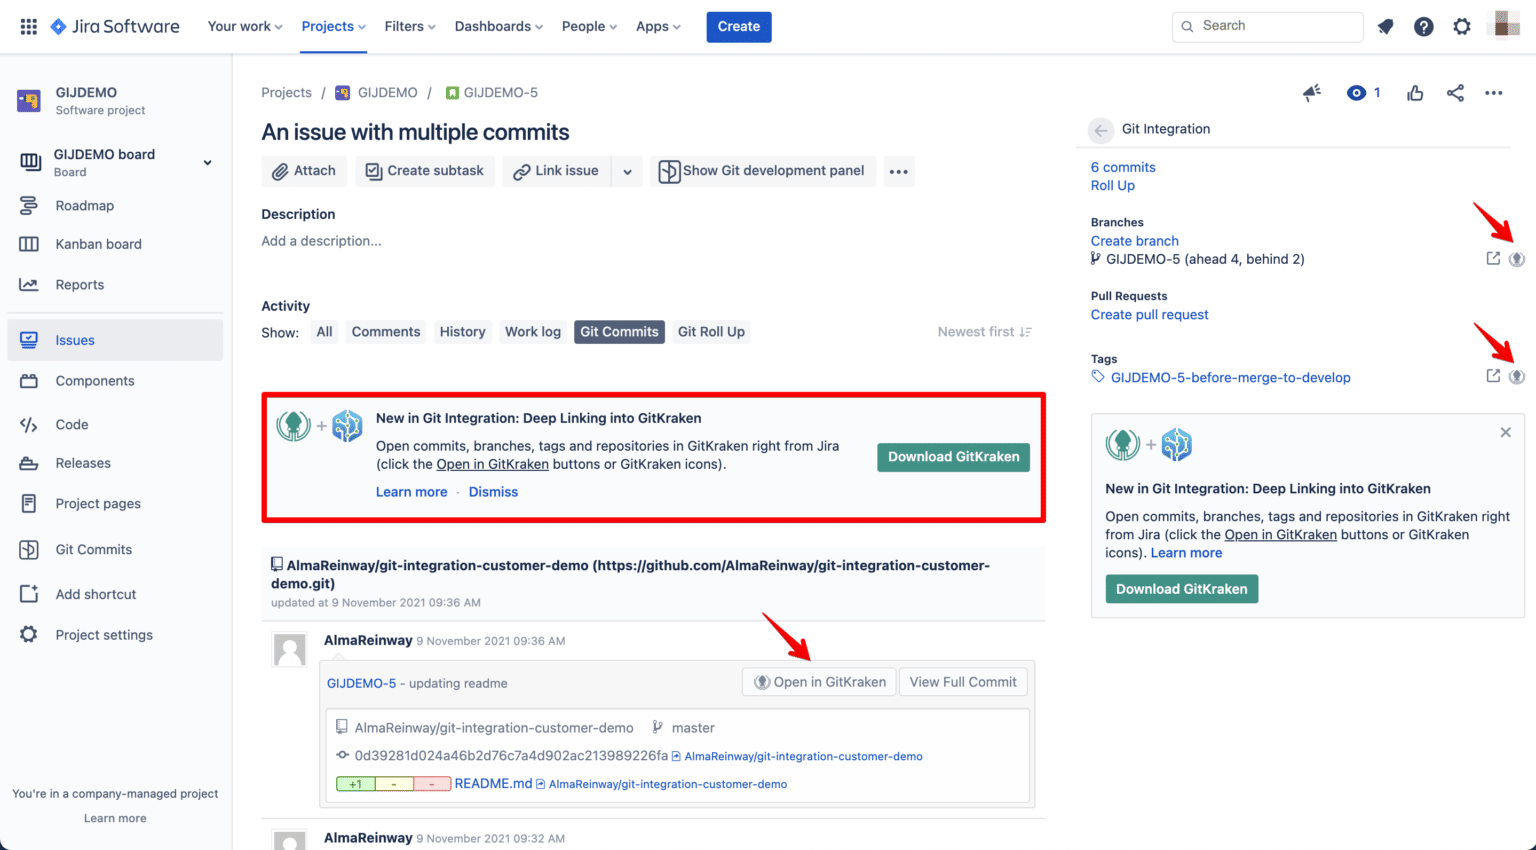
Task: Collapse the GIJDEMO board menu chevron
Action: point(207,160)
